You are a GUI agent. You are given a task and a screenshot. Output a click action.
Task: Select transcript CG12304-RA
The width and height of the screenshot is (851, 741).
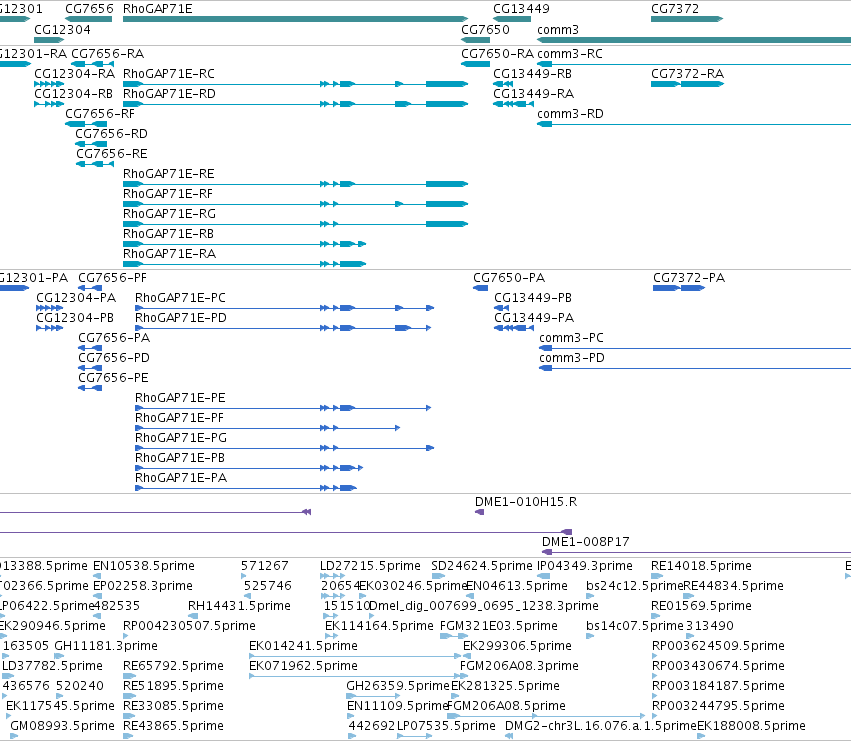coord(49,84)
